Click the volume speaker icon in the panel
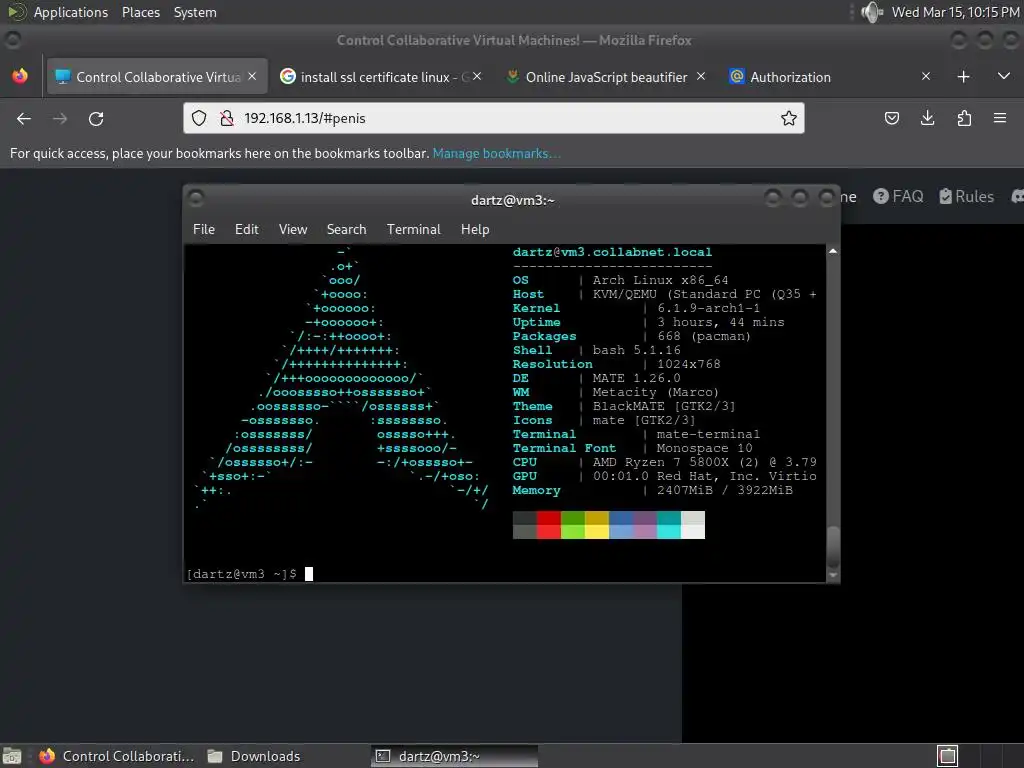The image size is (1024, 768). 872,12
